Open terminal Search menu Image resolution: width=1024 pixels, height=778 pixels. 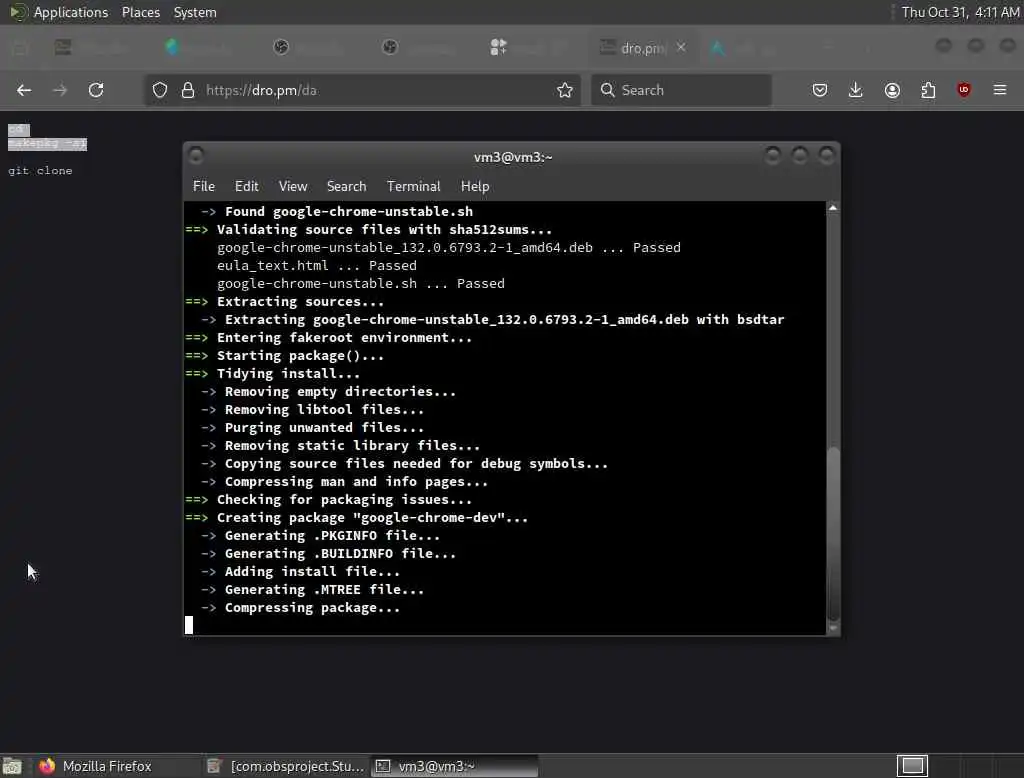click(x=346, y=186)
